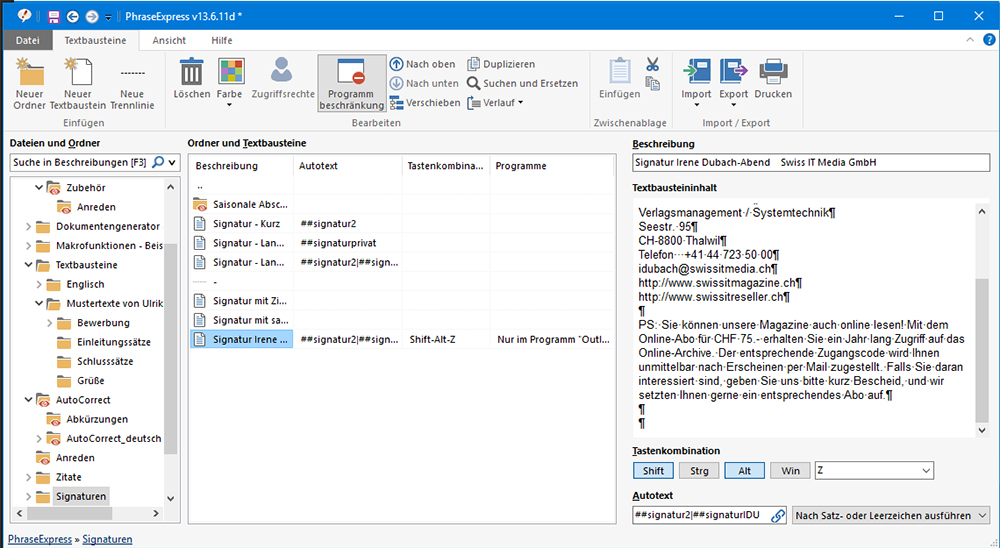The height and width of the screenshot is (548, 1000).
Task: Collapse the Zubehör folder
Action: tap(39, 188)
